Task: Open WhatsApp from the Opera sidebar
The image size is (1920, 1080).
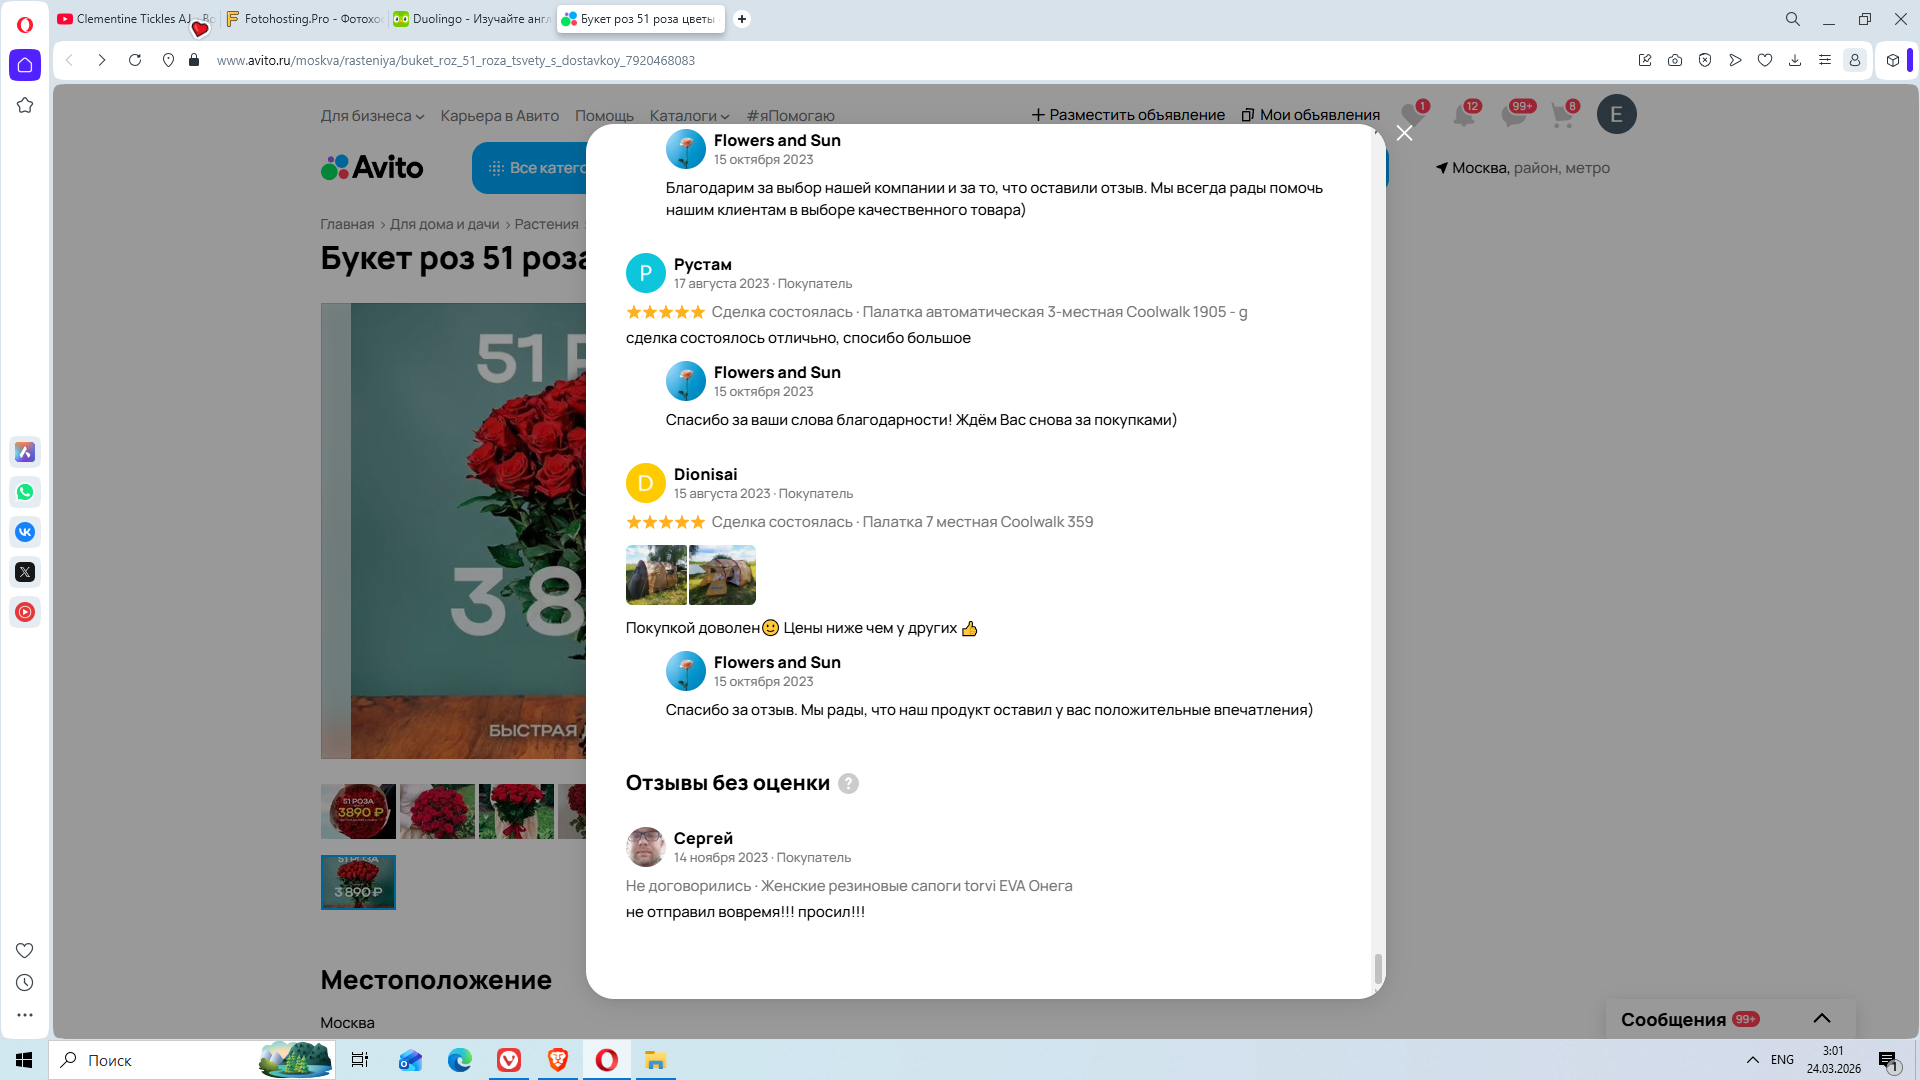Action: (25, 492)
